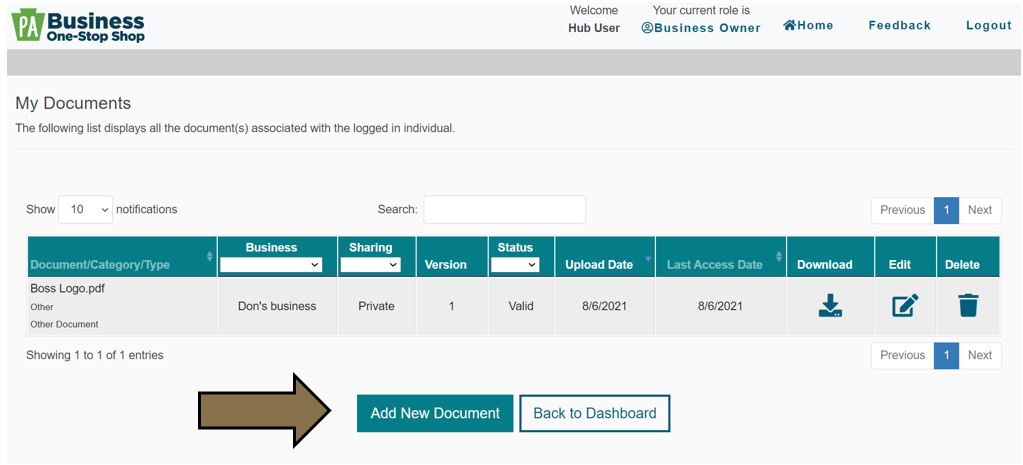Viewport: 1023px width, 465px height.
Task: Click the Boss Logo.pdf file name
Action: click(x=68, y=290)
